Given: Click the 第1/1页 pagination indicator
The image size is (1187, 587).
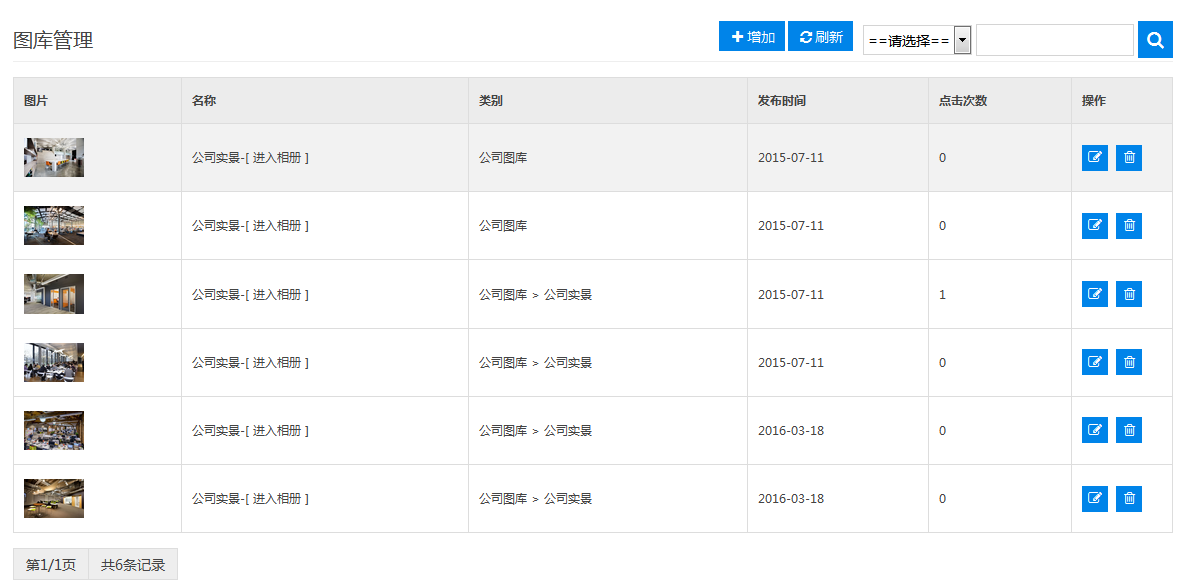Looking at the screenshot, I should [x=51, y=565].
